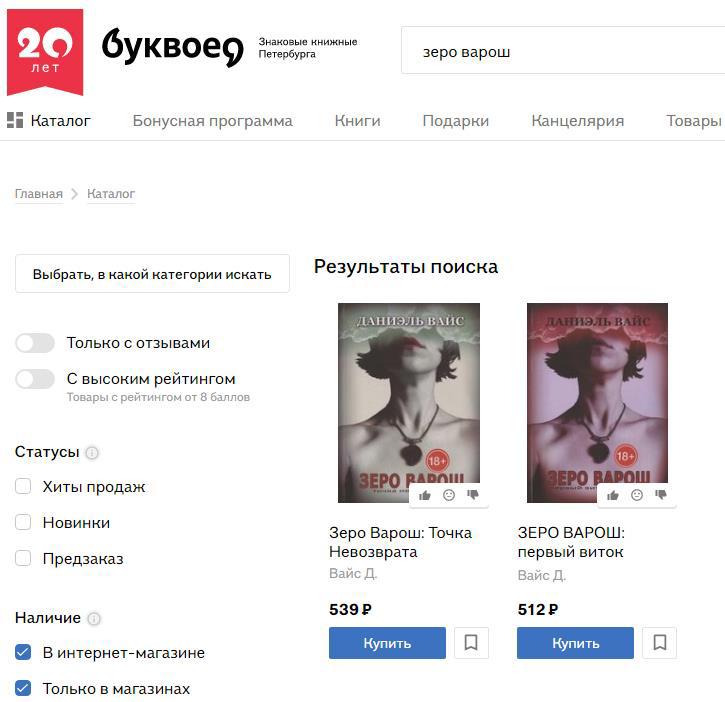The width and height of the screenshot is (725, 702).
Task: Click the Главная breadcrumb link
Action: pyautogui.click(x=39, y=194)
